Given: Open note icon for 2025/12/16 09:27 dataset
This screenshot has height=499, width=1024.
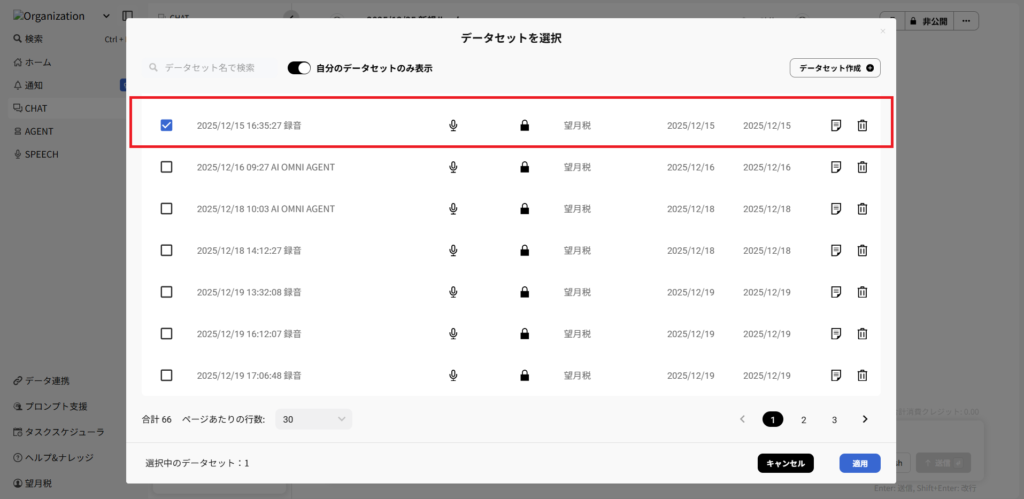Looking at the screenshot, I should [x=836, y=167].
